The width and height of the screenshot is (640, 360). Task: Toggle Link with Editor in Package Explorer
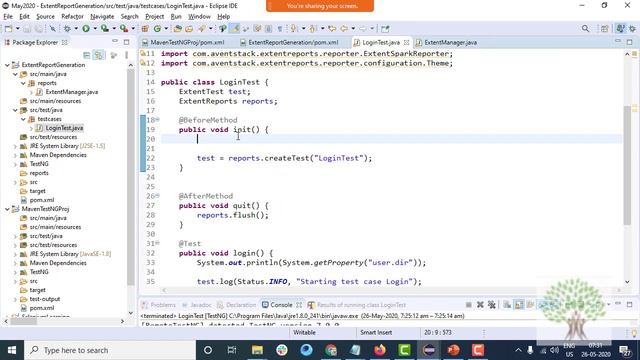tap(99, 55)
